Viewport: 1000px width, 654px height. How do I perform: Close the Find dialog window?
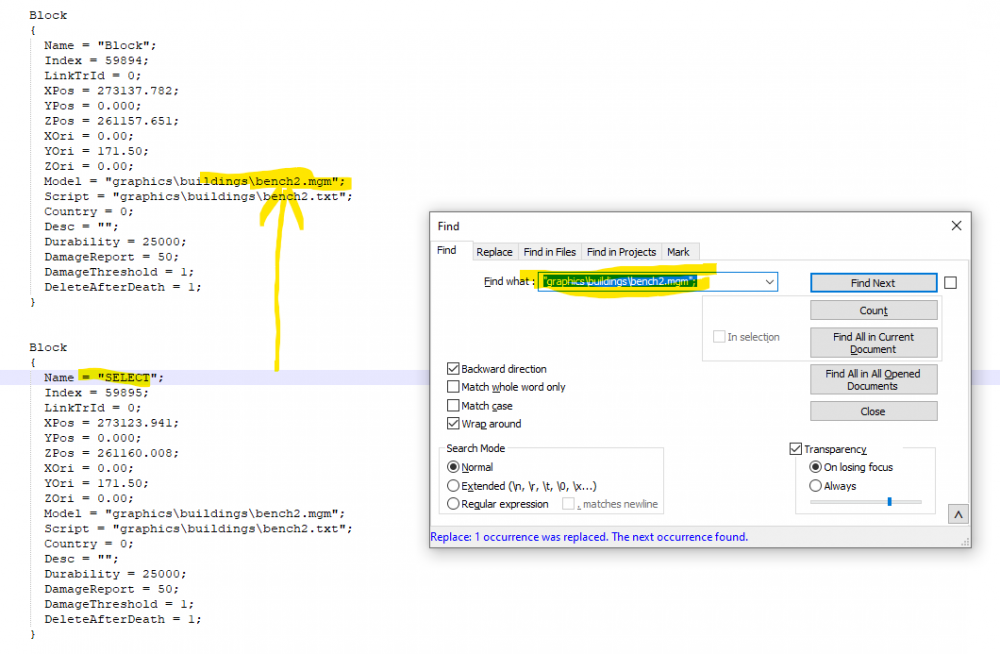pos(956,226)
